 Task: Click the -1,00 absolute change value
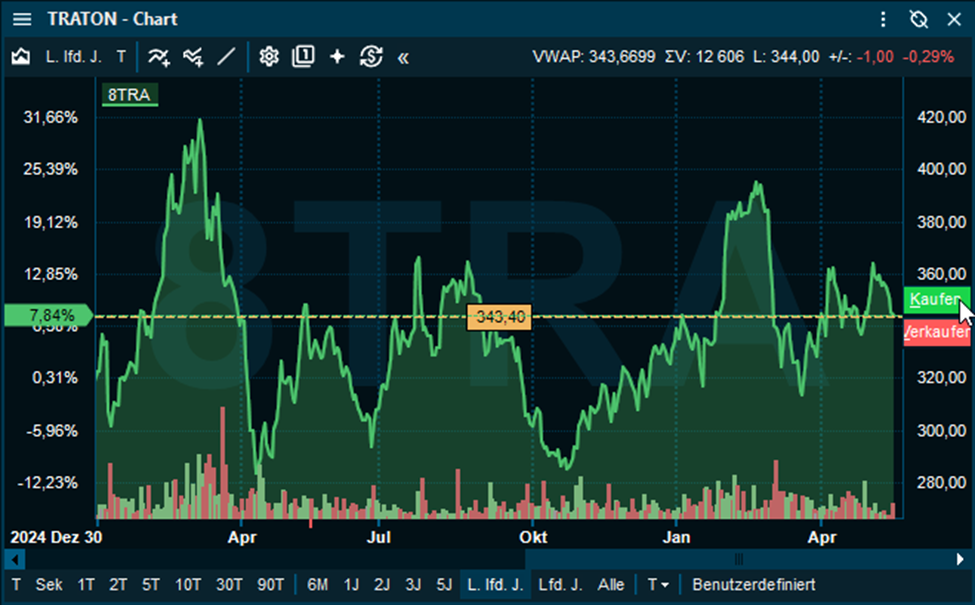[x=875, y=57]
